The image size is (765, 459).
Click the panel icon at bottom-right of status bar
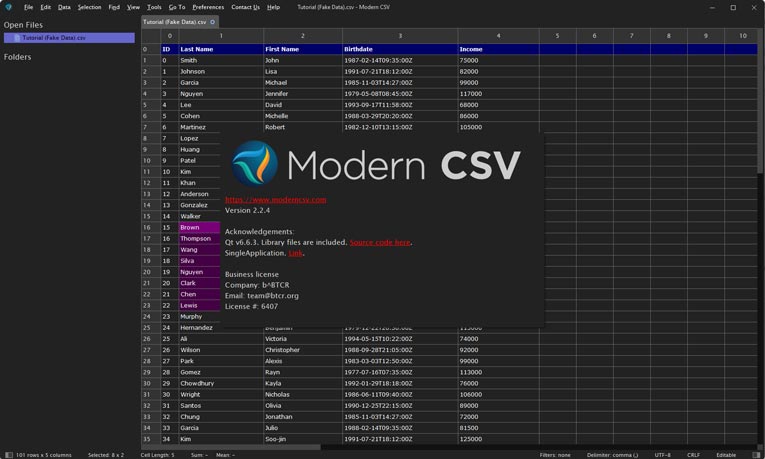(x=756, y=455)
